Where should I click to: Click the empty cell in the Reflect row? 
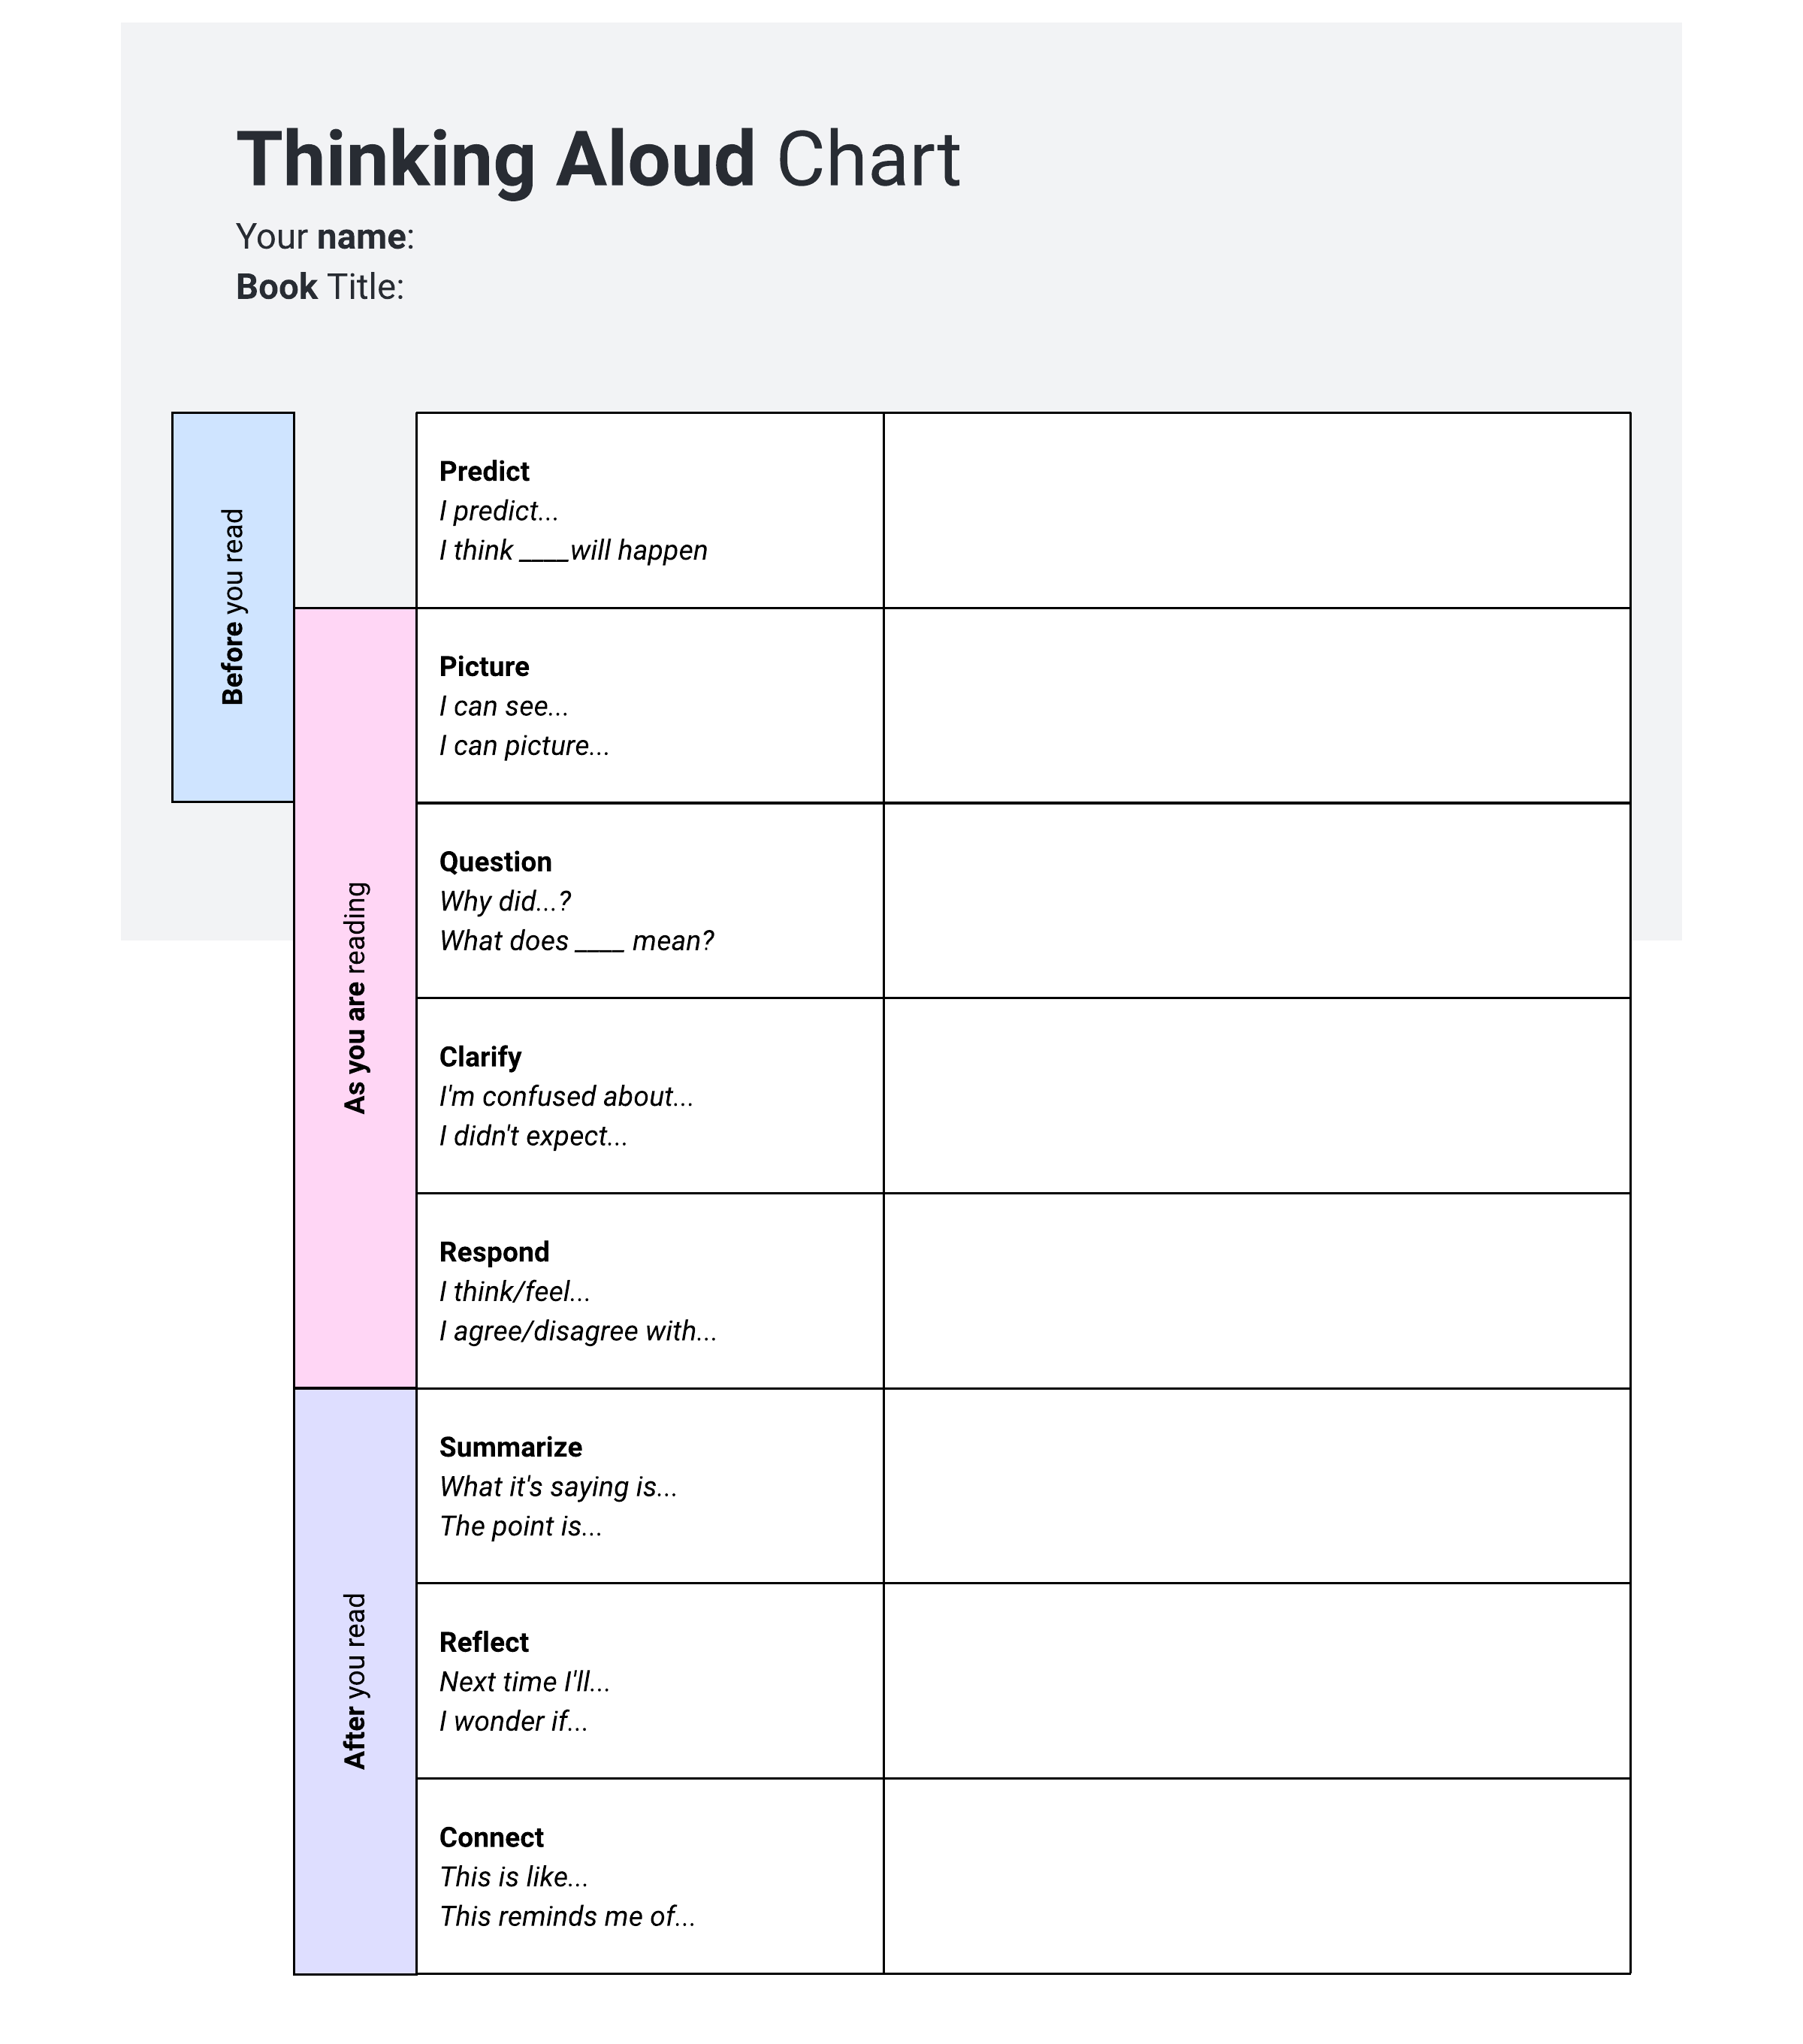tap(1256, 1680)
